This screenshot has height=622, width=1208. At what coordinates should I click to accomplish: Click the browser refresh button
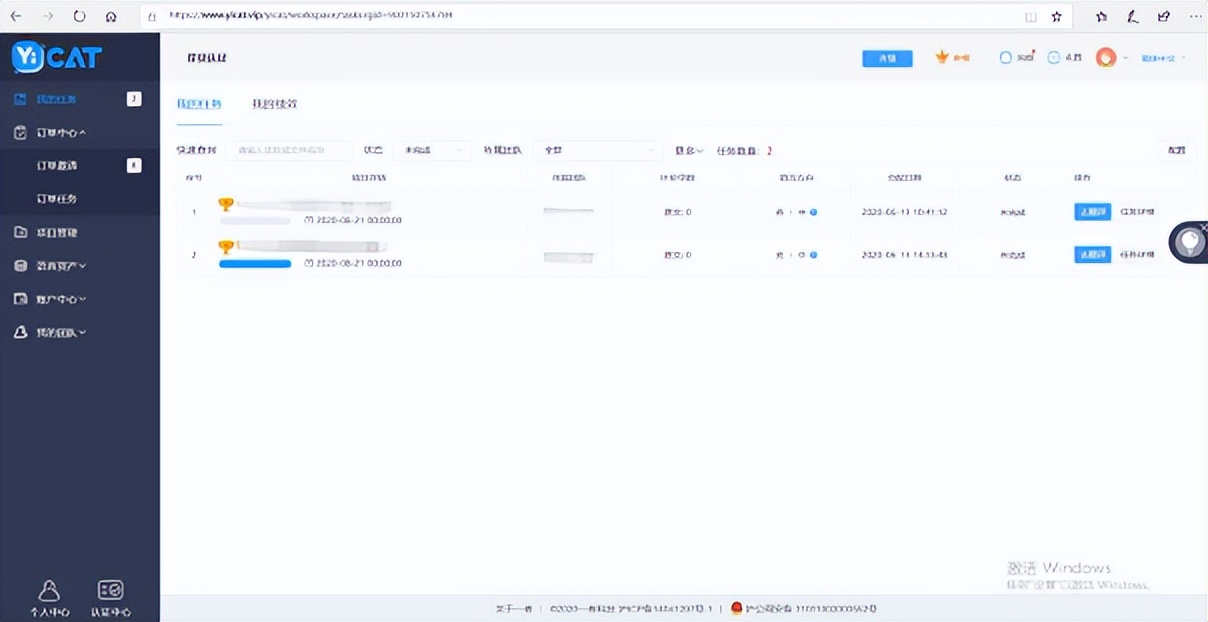click(x=80, y=16)
